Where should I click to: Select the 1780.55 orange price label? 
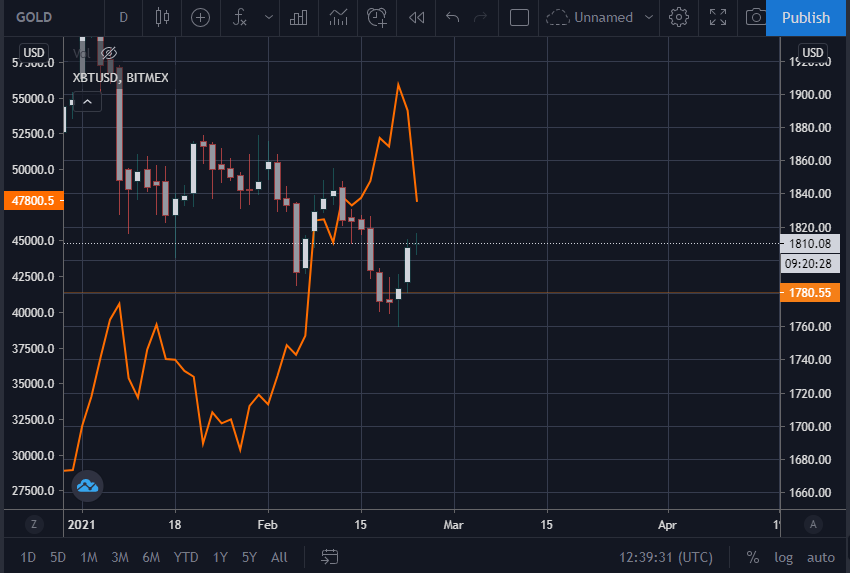tap(810, 293)
